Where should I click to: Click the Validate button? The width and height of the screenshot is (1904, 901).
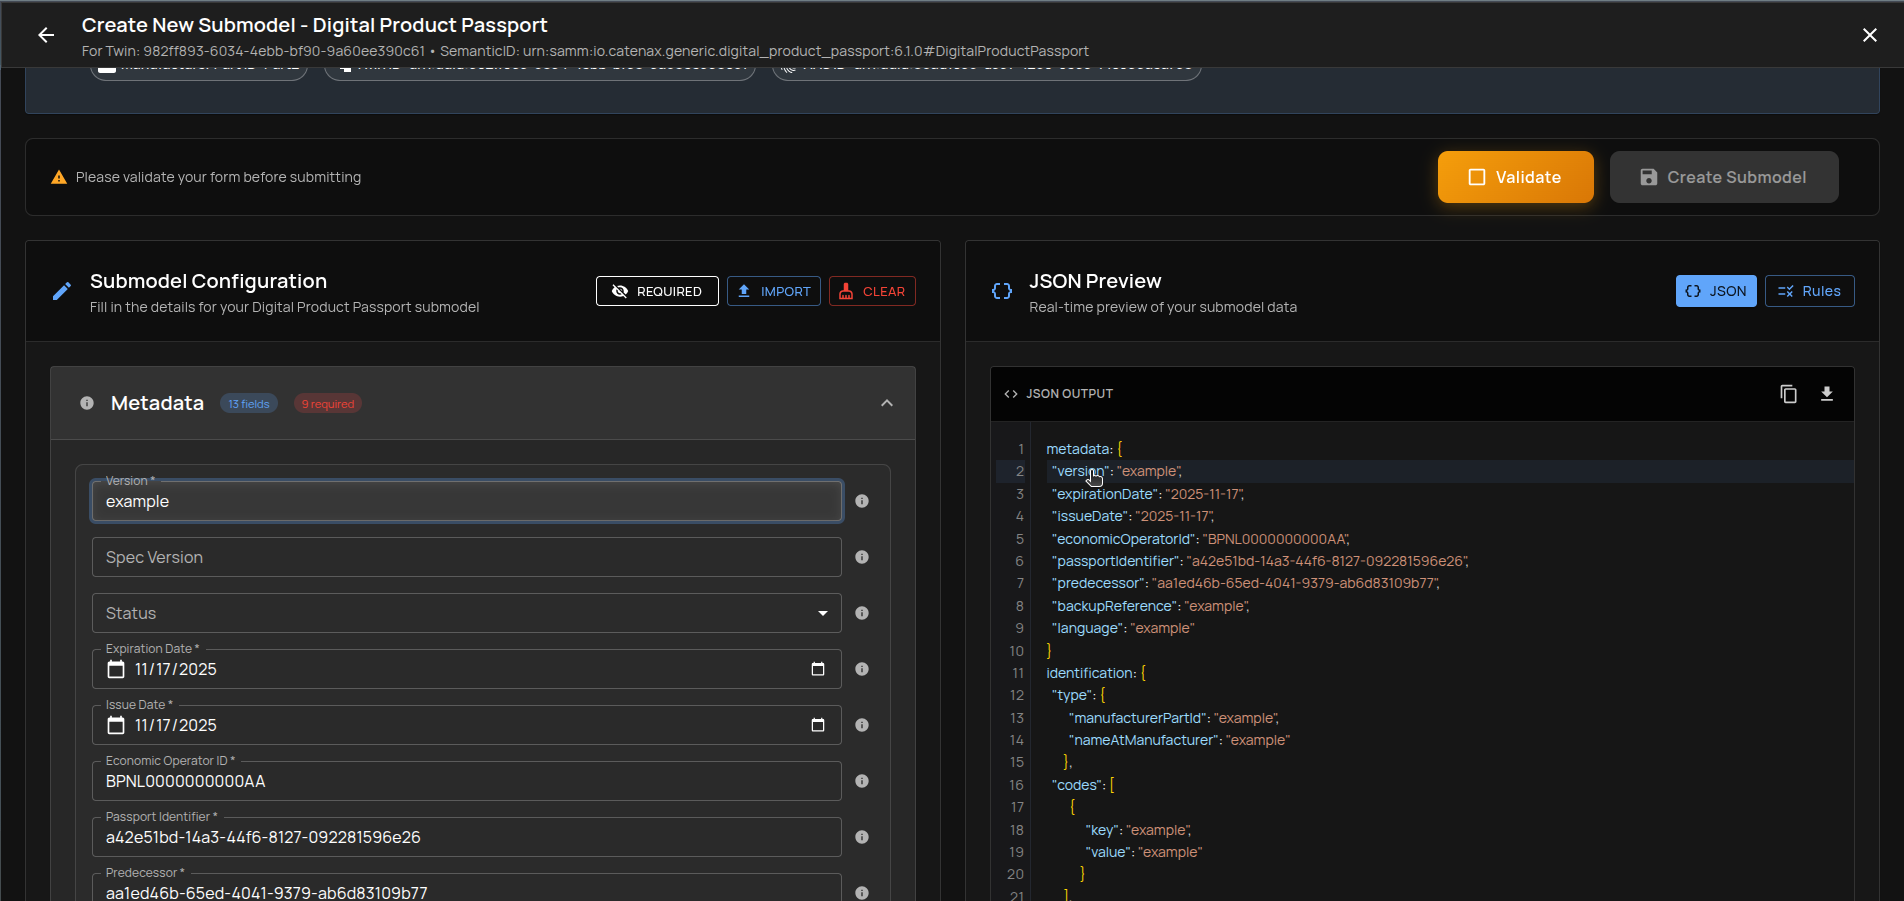click(1515, 177)
